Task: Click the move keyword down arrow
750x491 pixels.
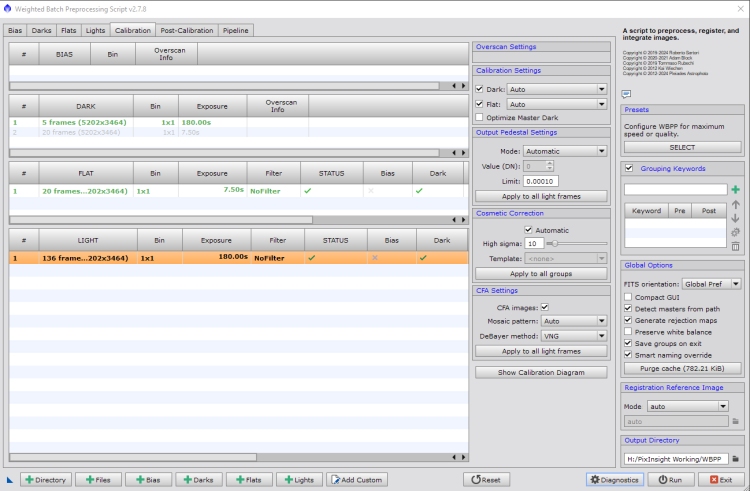Action: (x=735, y=218)
